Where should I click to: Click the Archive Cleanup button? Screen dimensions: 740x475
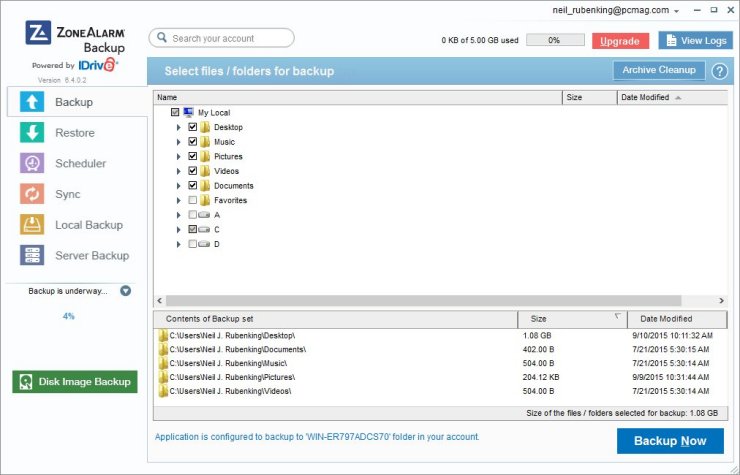(x=659, y=70)
